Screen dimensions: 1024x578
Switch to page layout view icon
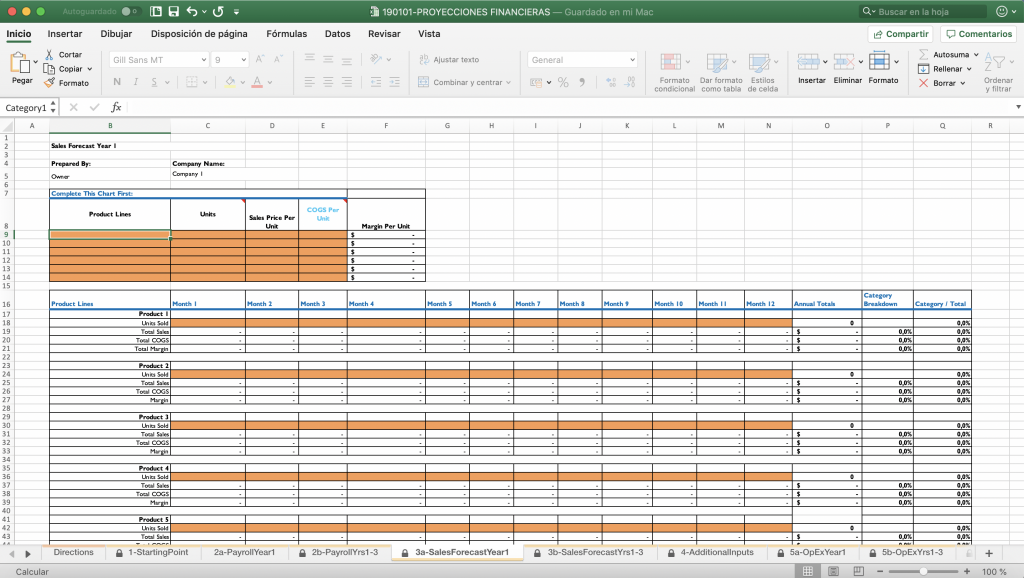[x=833, y=571]
